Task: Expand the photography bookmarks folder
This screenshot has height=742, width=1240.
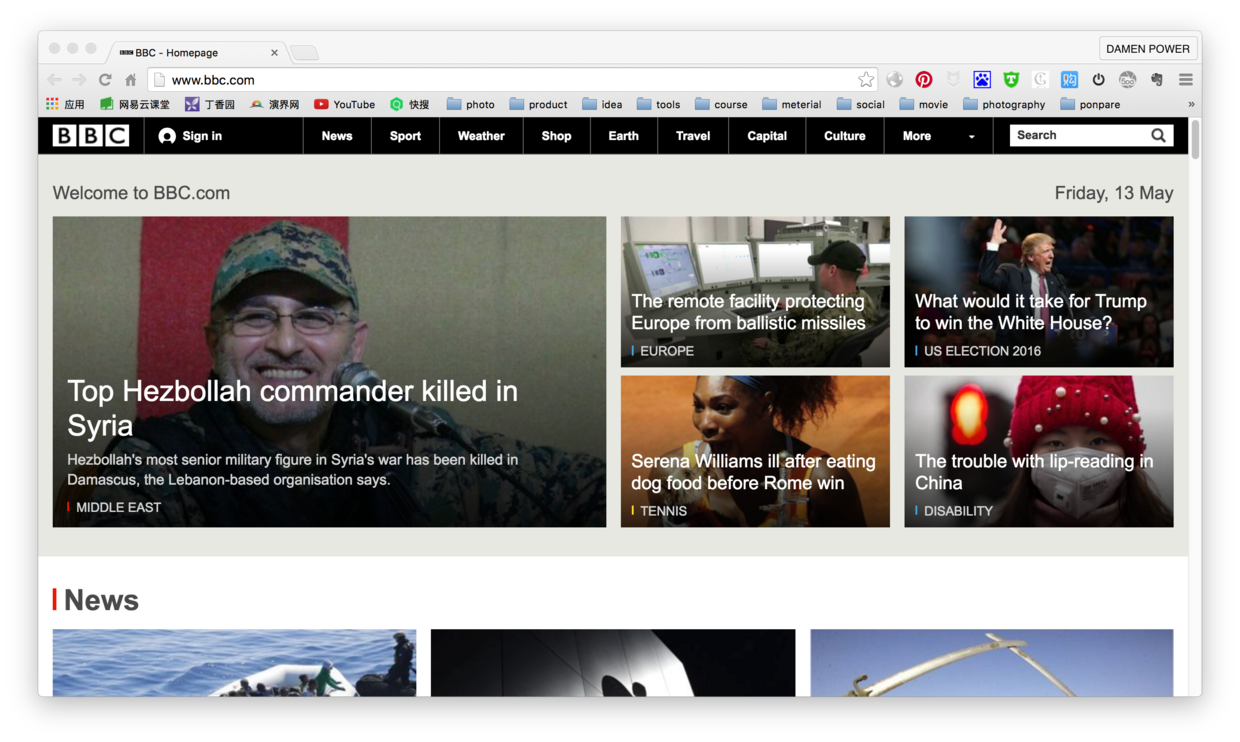Action: 1004,104
